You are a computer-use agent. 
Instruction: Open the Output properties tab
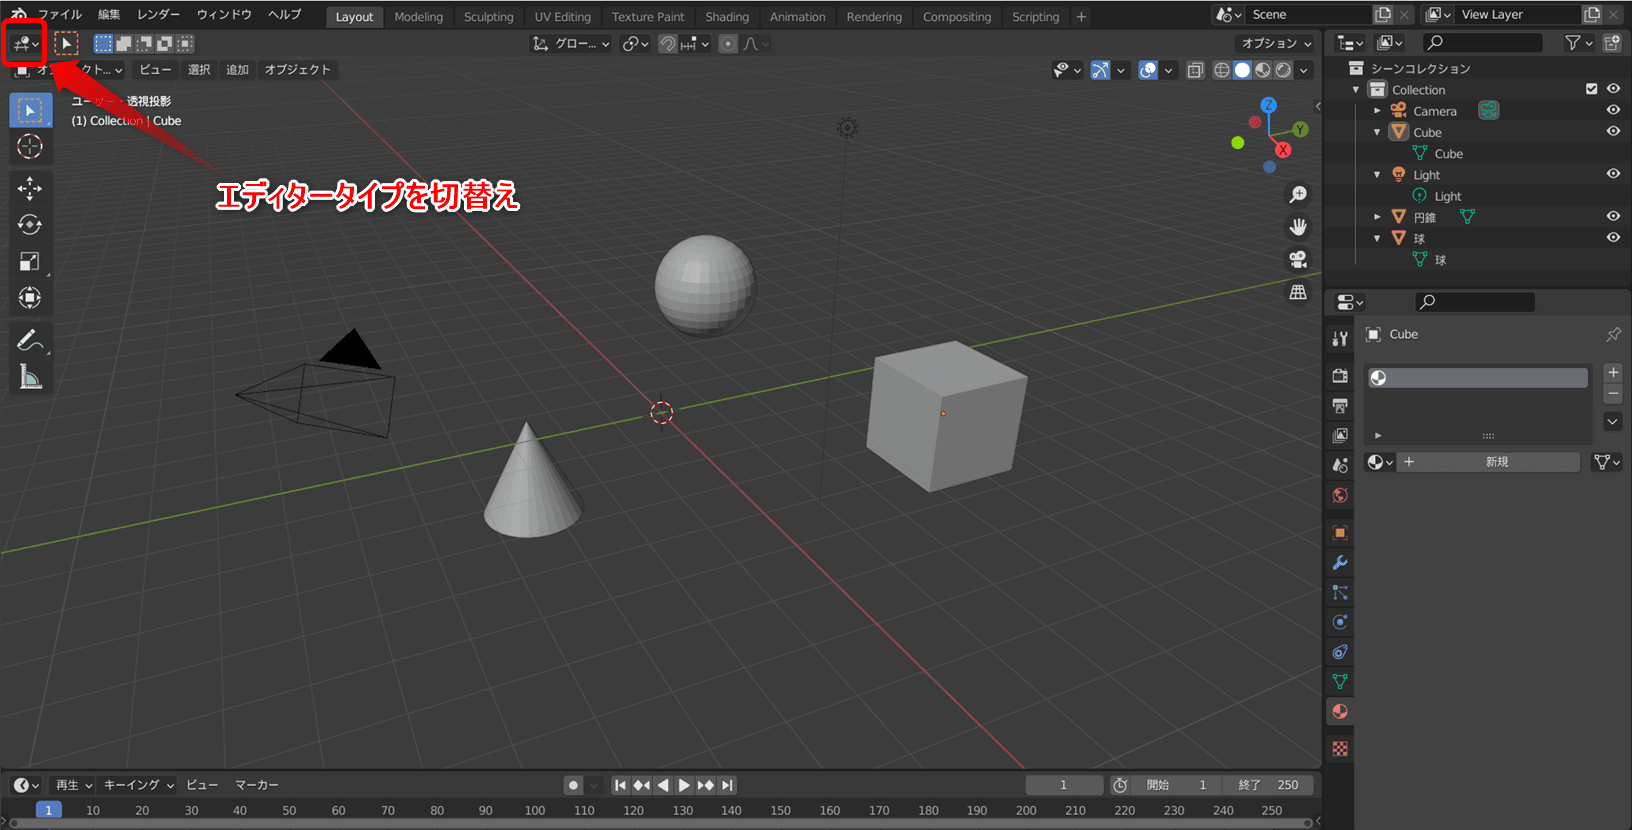1340,406
